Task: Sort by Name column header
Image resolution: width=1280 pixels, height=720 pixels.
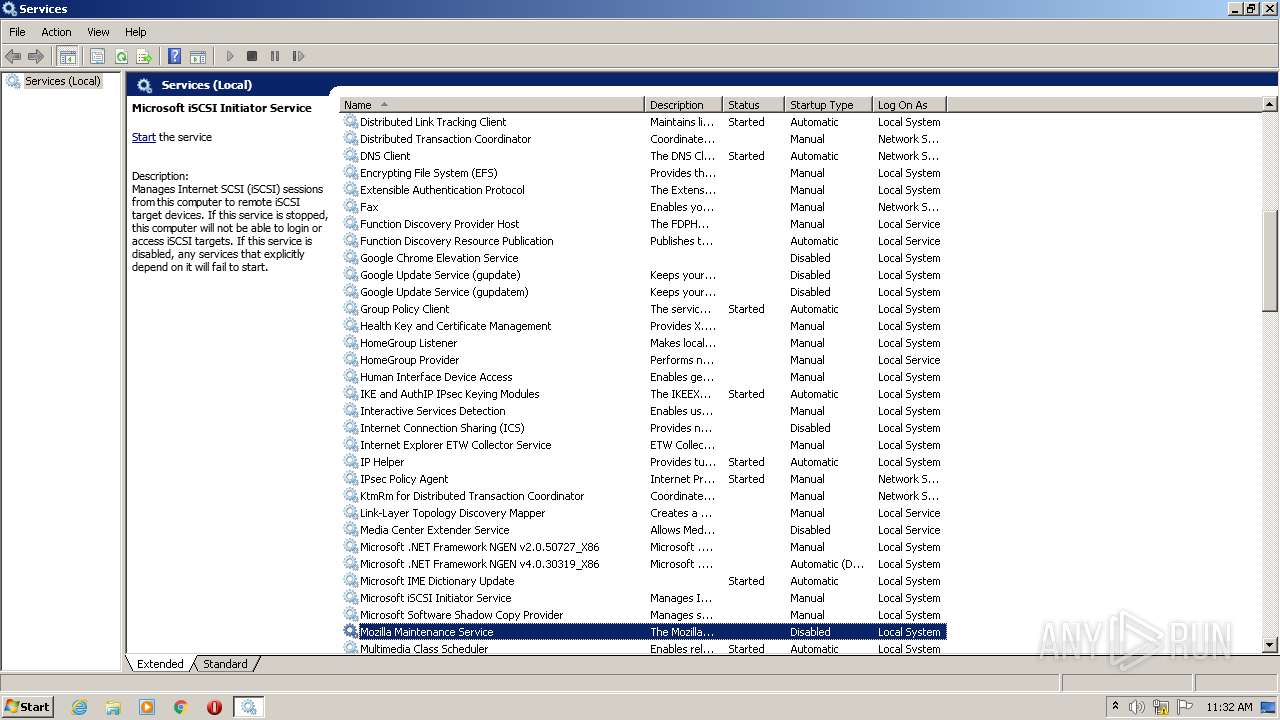Action: pos(492,104)
